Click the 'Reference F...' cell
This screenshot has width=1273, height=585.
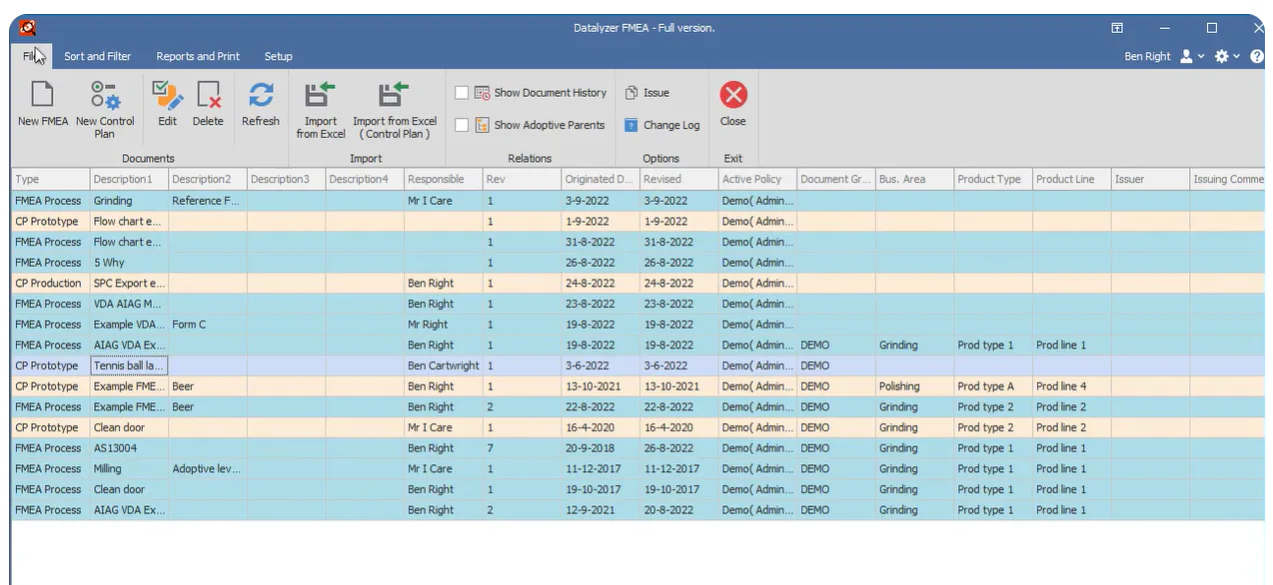click(208, 201)
